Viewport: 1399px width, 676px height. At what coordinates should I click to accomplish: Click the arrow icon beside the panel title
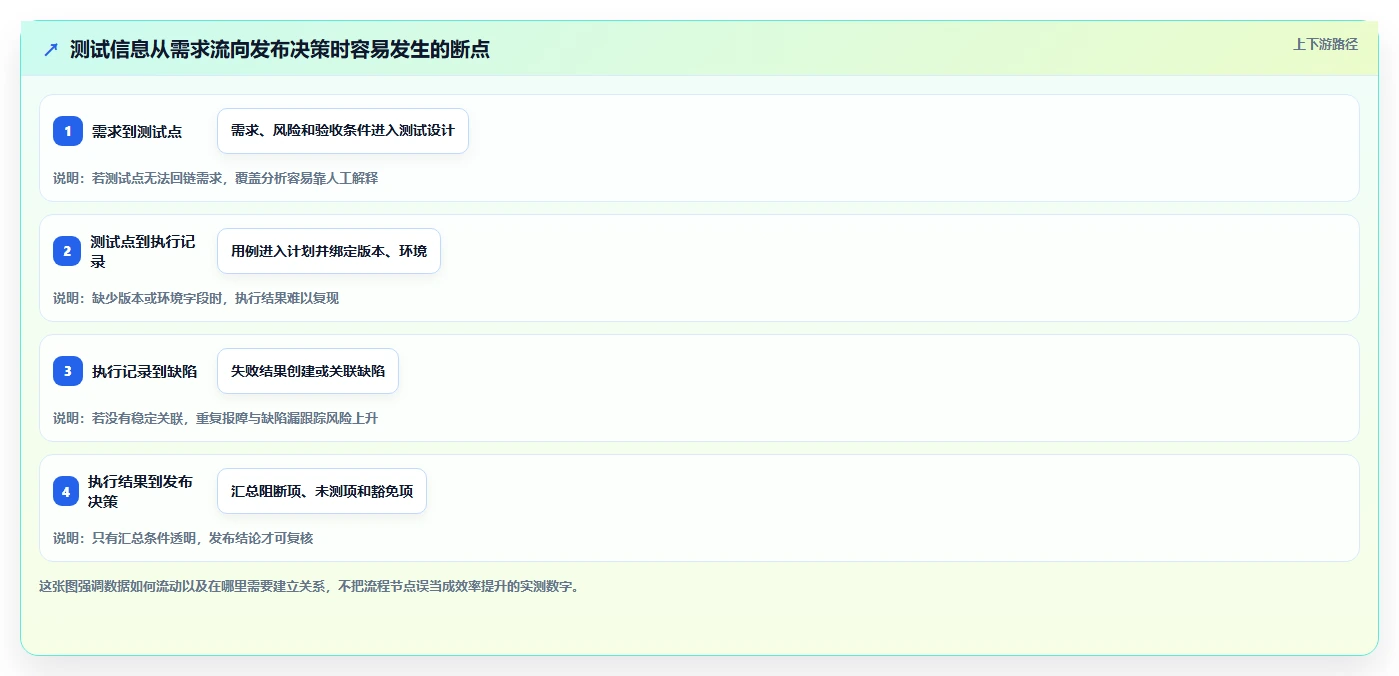click(x=51, y=49)
